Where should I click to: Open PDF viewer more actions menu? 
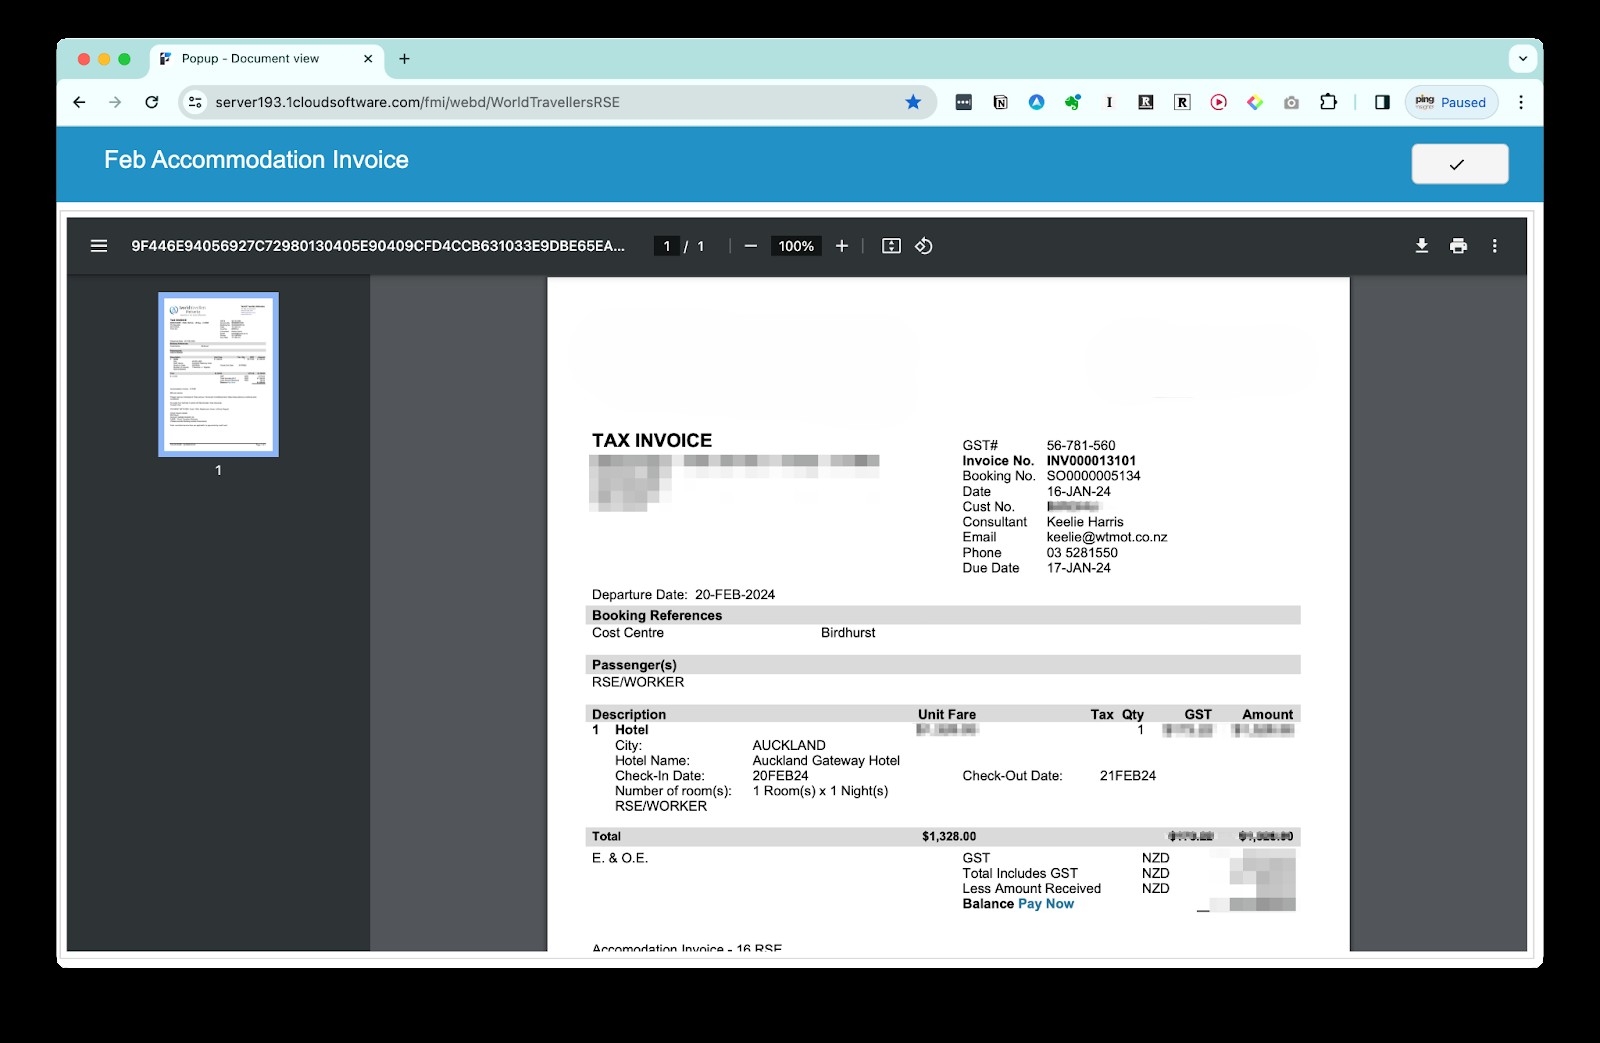(1494, 246)
